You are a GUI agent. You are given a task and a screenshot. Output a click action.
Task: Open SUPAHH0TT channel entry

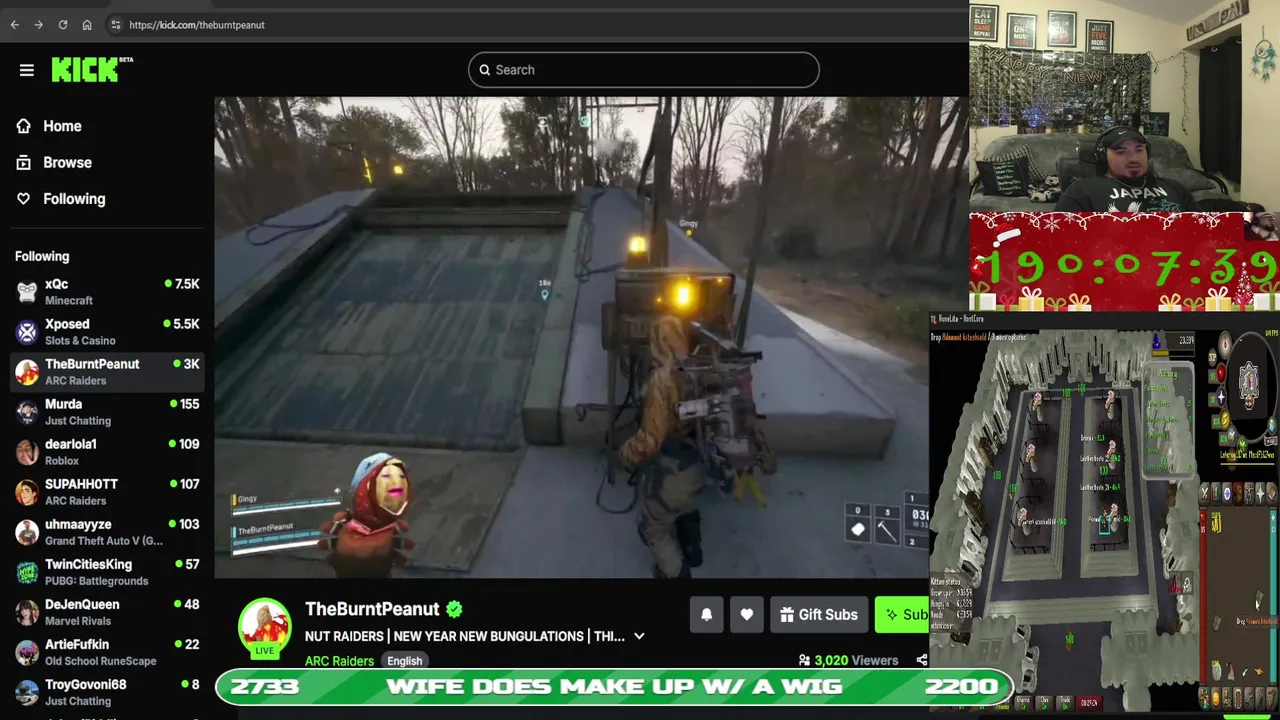tap(106, 492)
